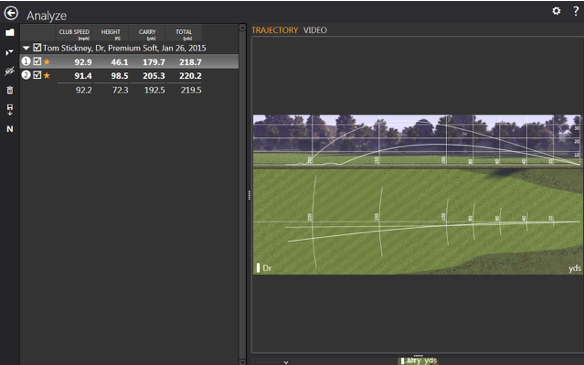The height and width of the screenshot is (365, 584).
Task: Sort by the HEIGHT column header
Action: tap(111, 33)
